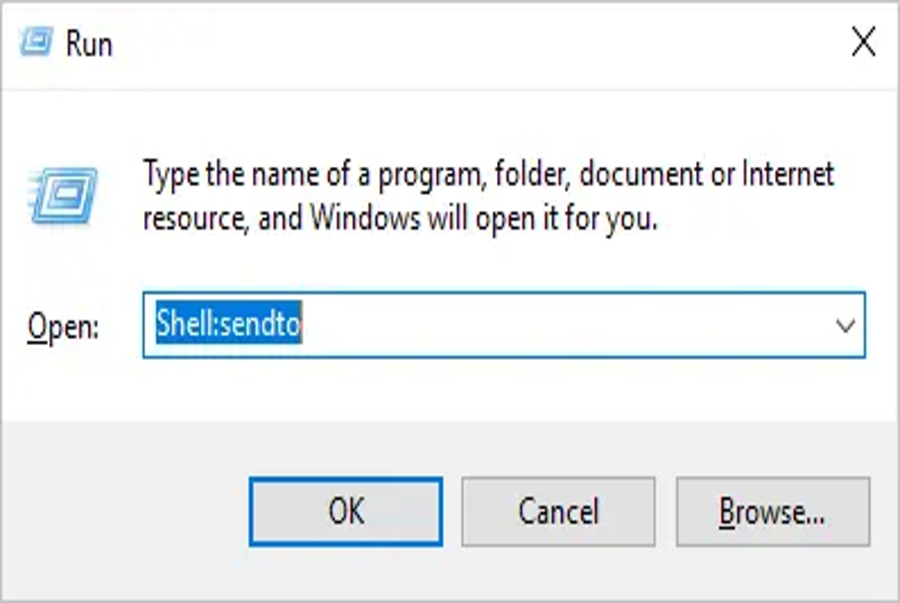Click the 'Type the name of a program' text

pyautogui.click(x=311, y=174)
